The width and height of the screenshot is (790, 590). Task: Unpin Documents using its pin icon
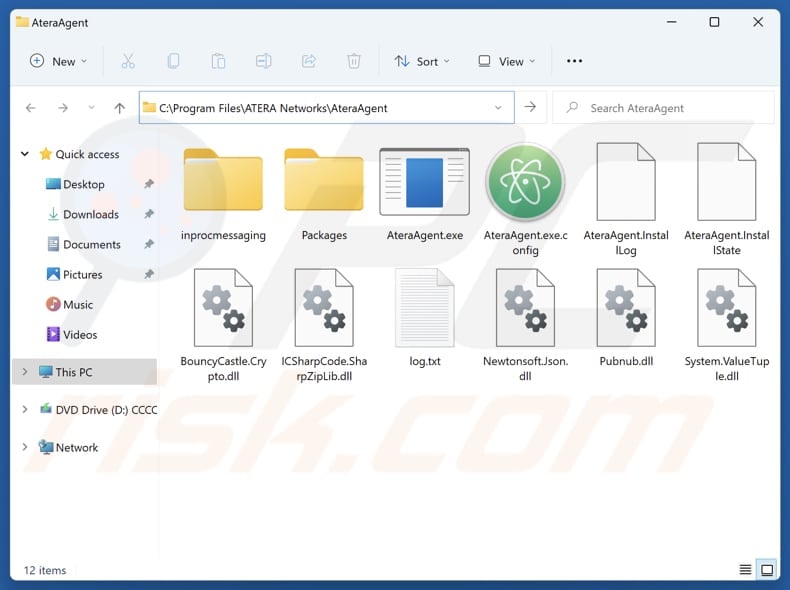coord(149,244)
